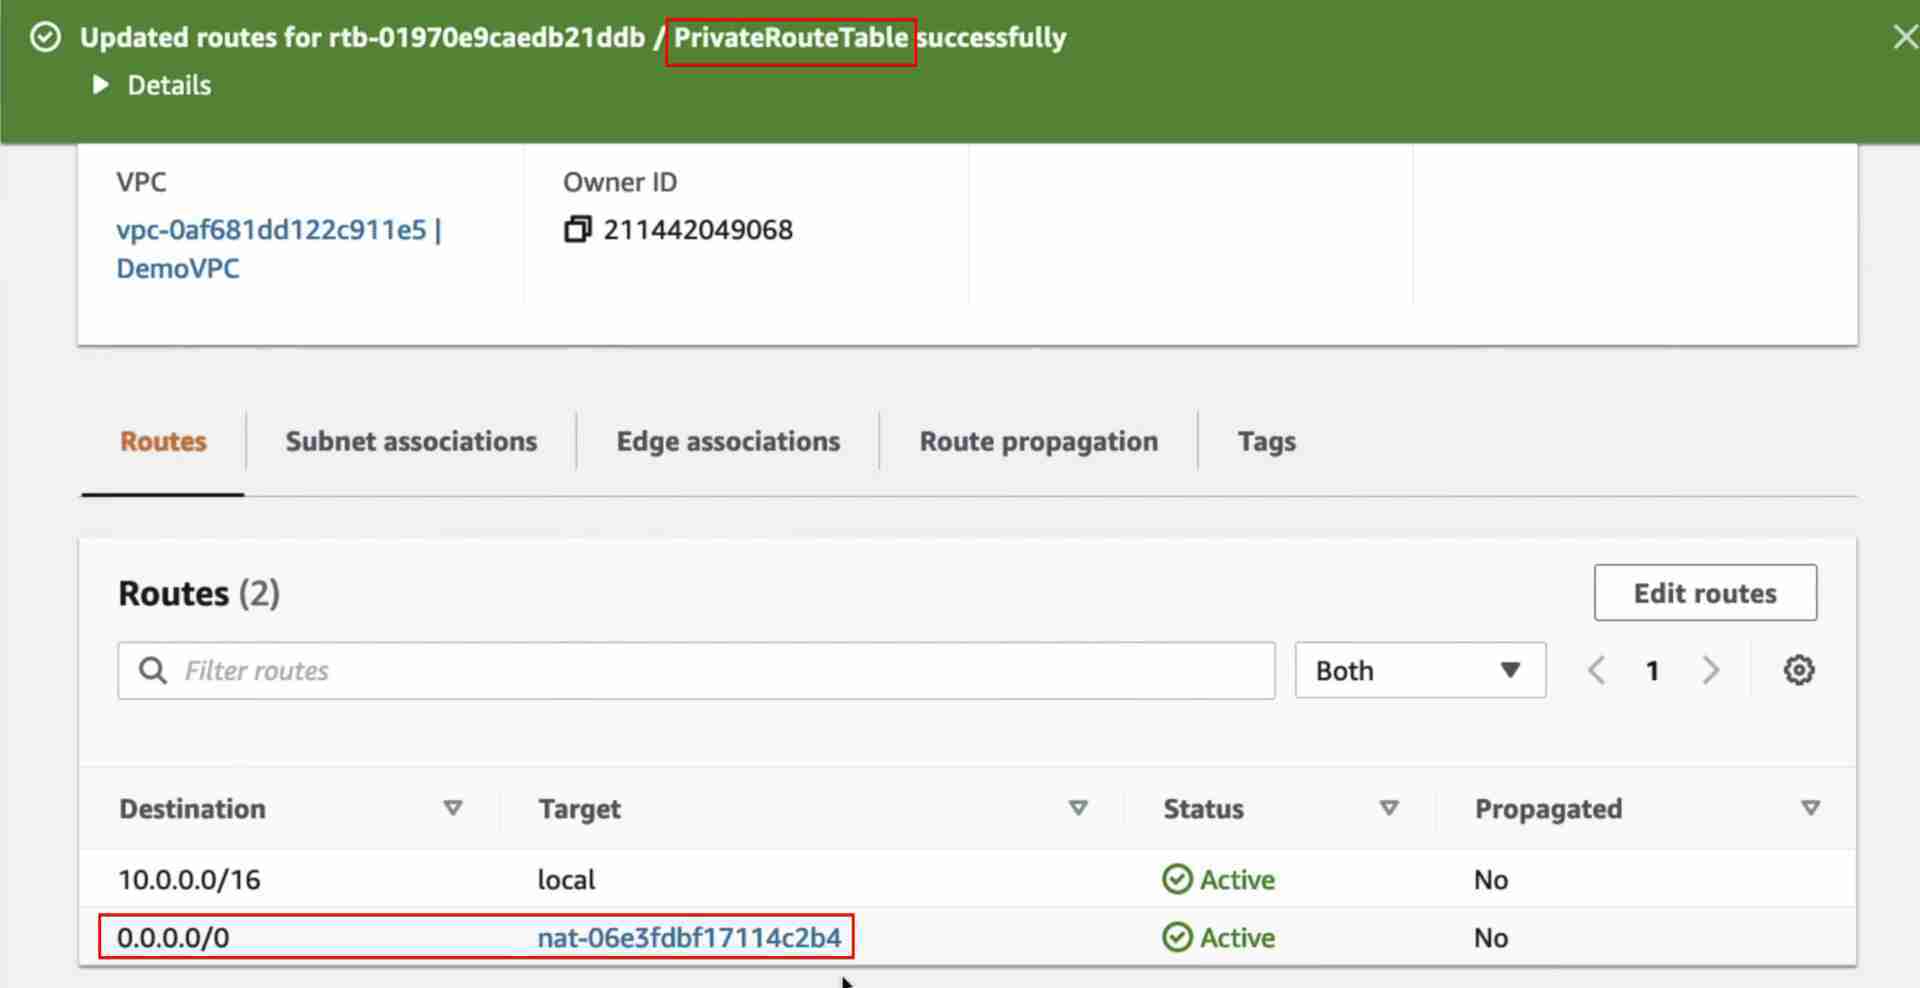Click the local target cell

566,879
